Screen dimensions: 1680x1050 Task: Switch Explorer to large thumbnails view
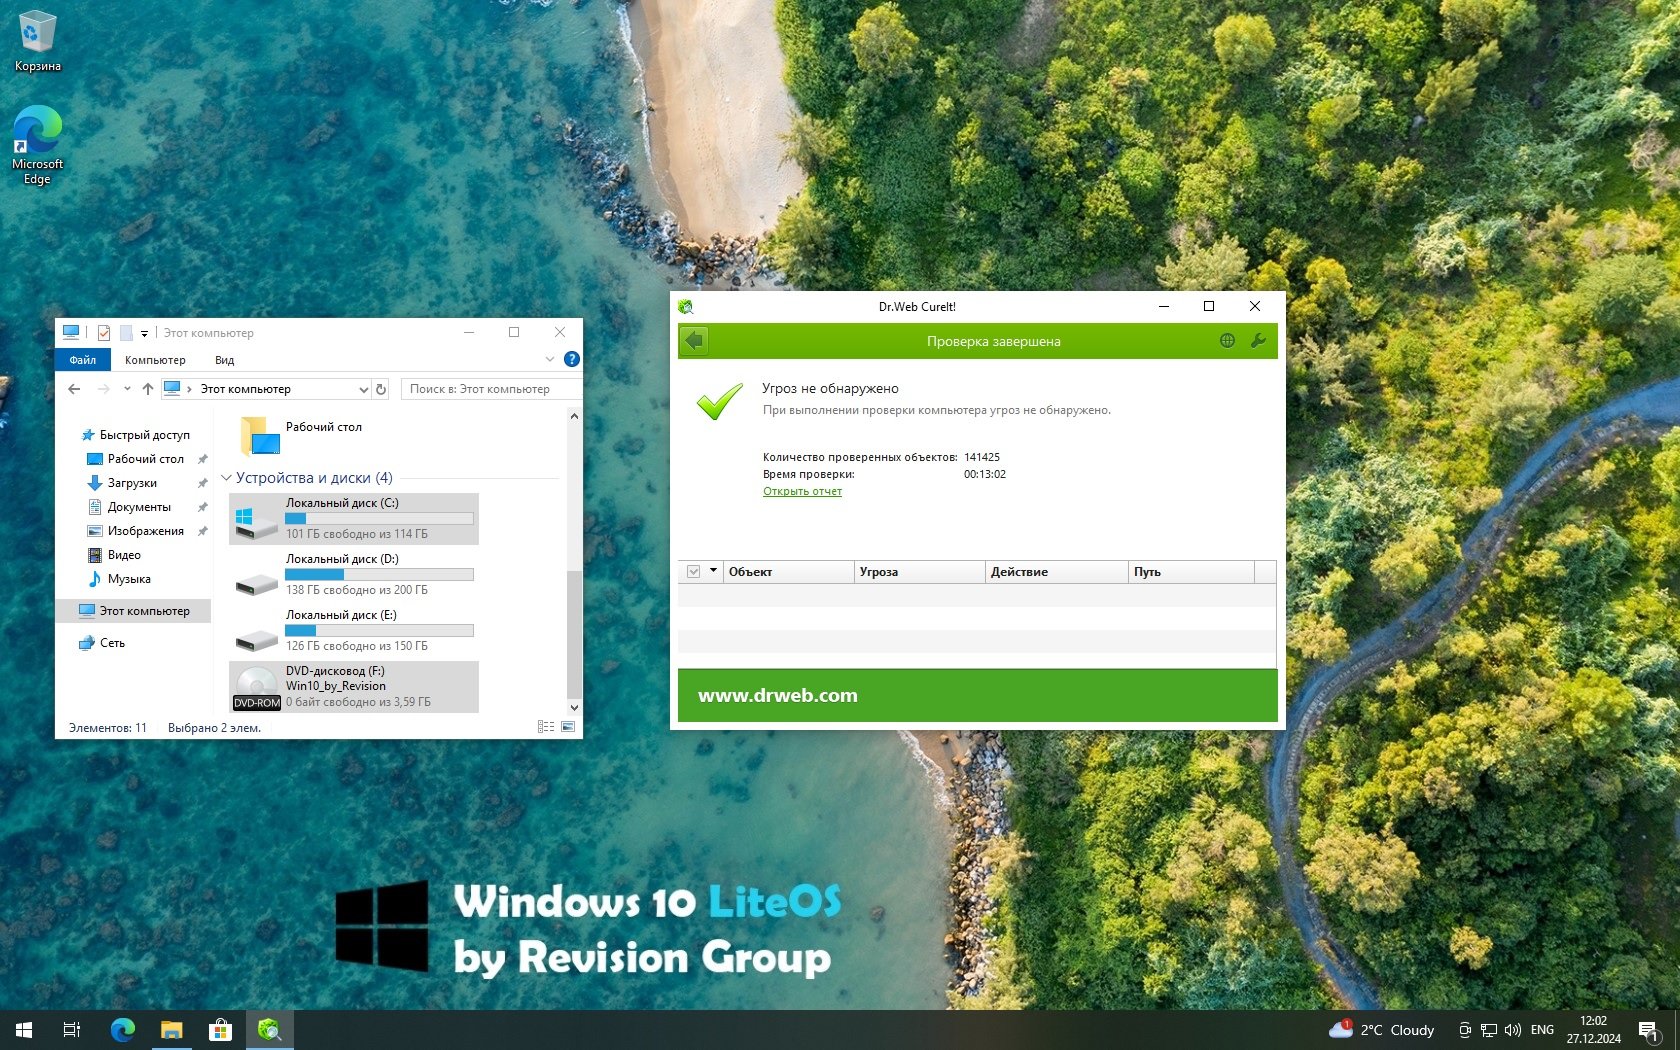[568, 727]
